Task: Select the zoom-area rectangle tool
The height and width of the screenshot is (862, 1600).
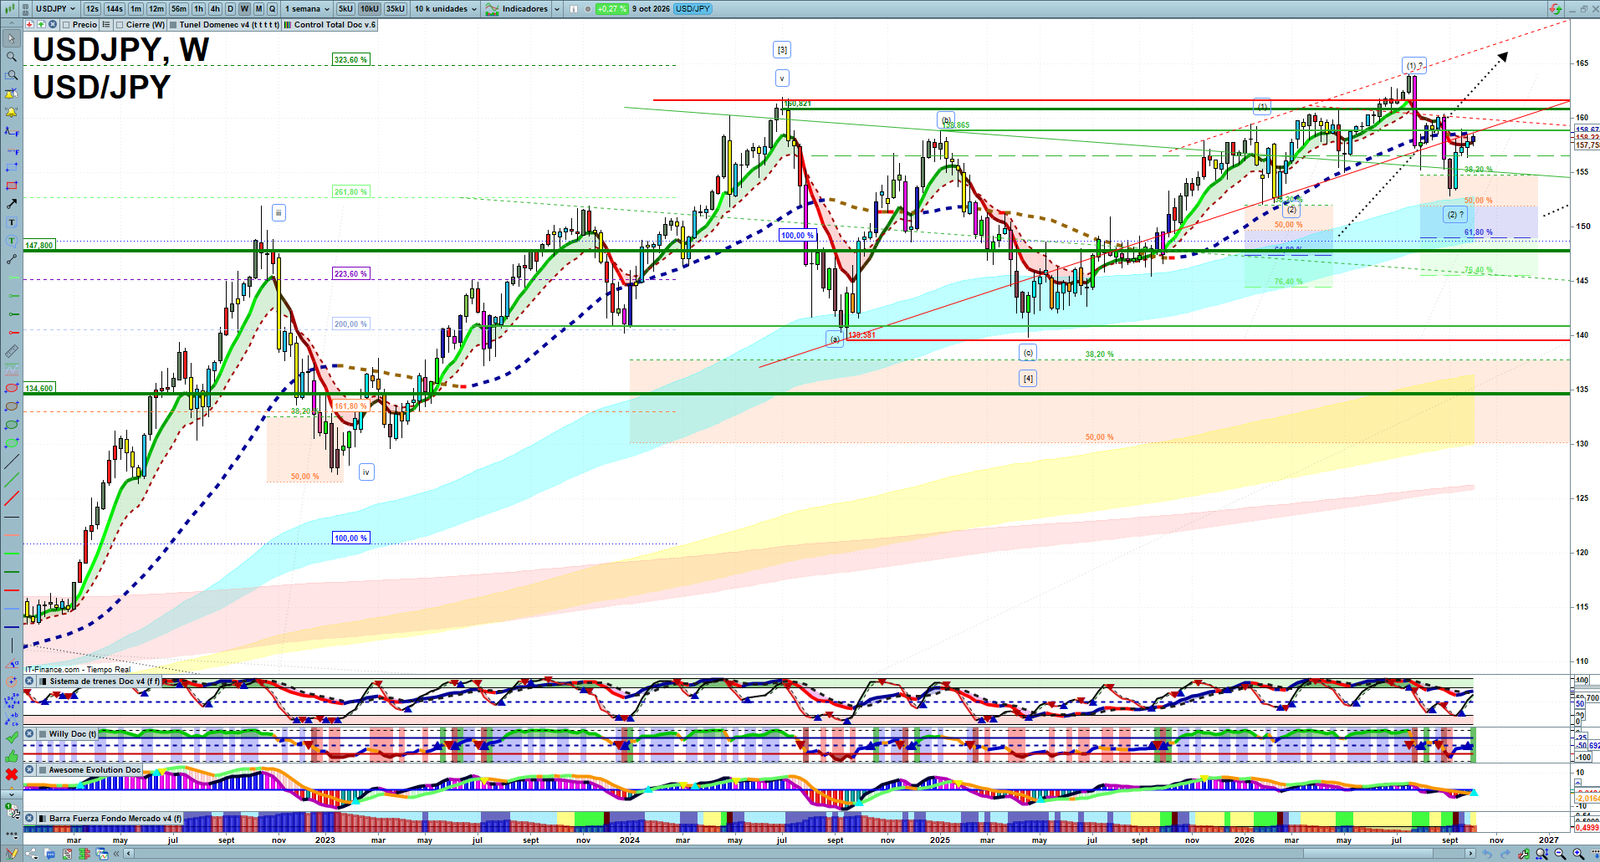Action: (12, 75)
